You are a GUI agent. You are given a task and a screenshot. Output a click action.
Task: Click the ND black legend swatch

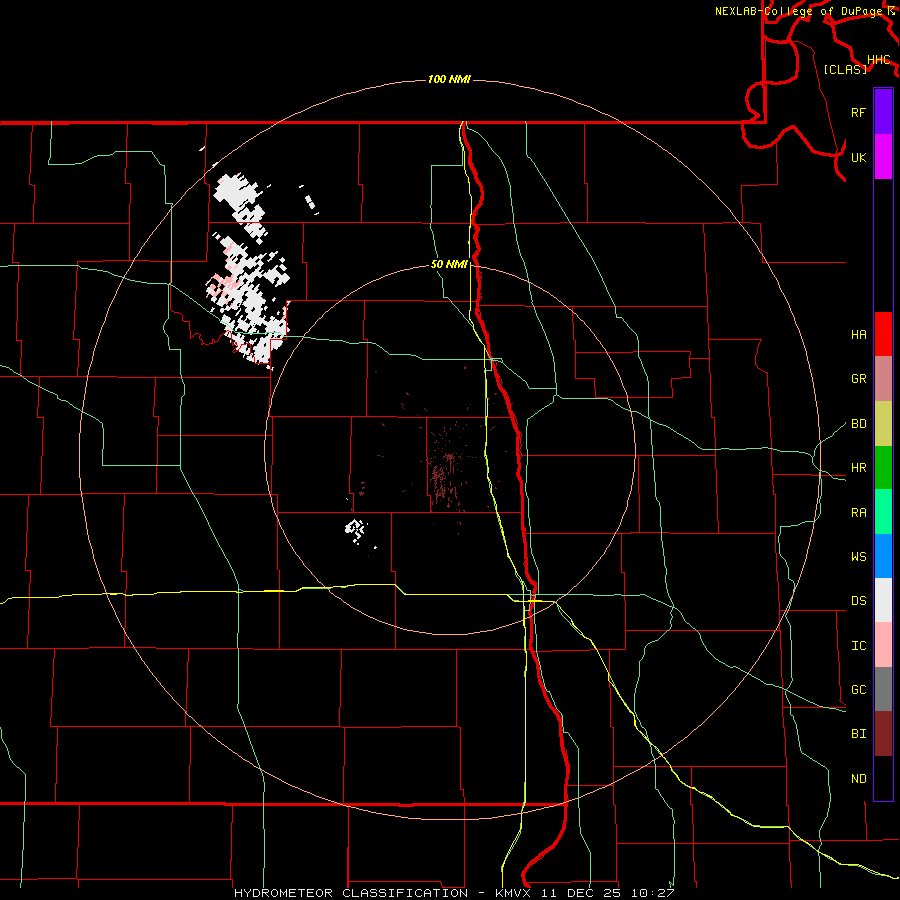click(883, 778)
